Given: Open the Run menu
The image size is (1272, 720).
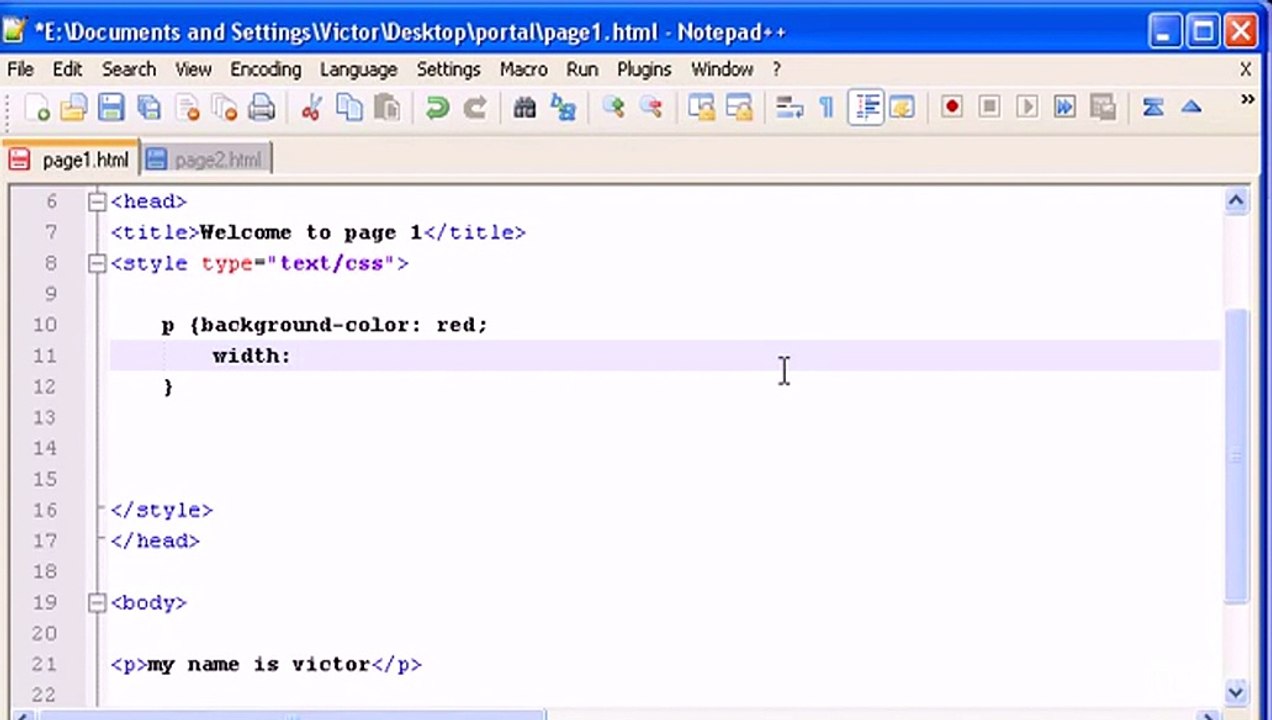Looking at the screenshot, I should [x=582, y=69].
